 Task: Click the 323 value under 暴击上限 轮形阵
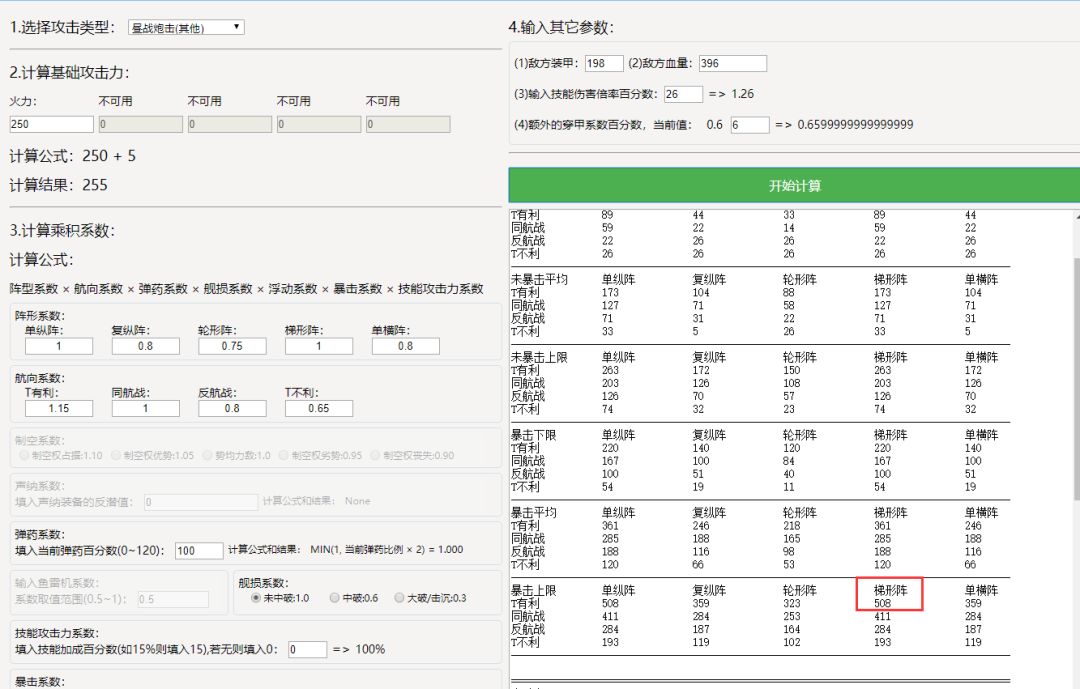pyautogui.click(x=791, y=604)
